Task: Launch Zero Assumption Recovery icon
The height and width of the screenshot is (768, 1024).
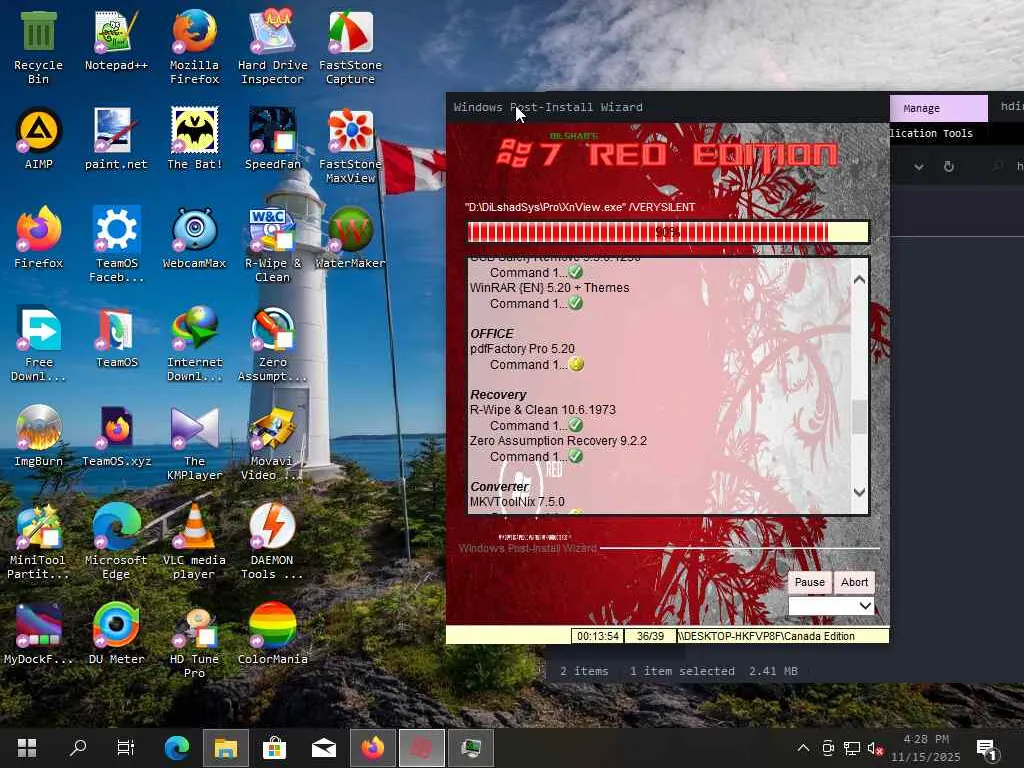Action: pos(272,344)
